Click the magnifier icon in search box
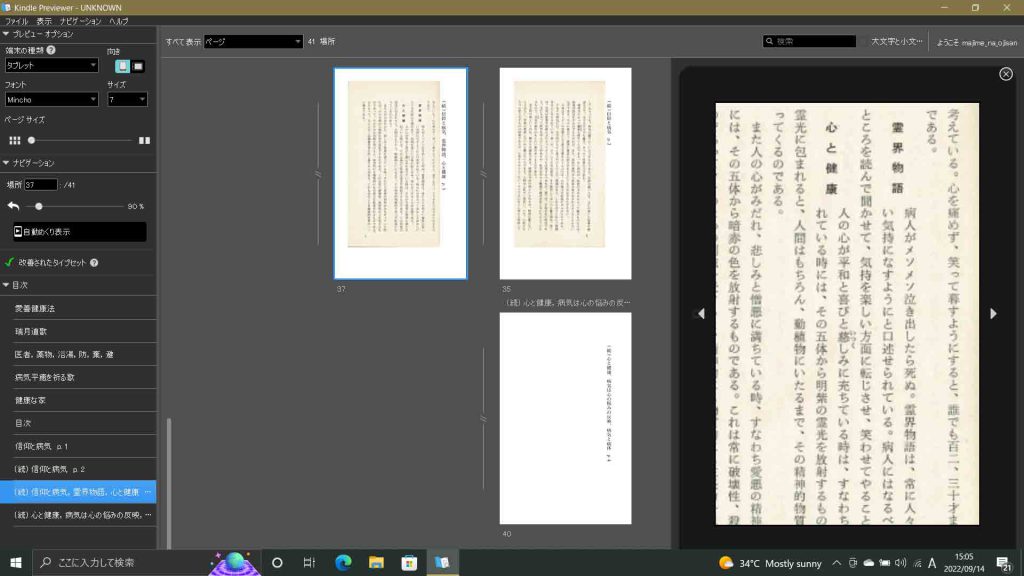 (x=769, y=41)
